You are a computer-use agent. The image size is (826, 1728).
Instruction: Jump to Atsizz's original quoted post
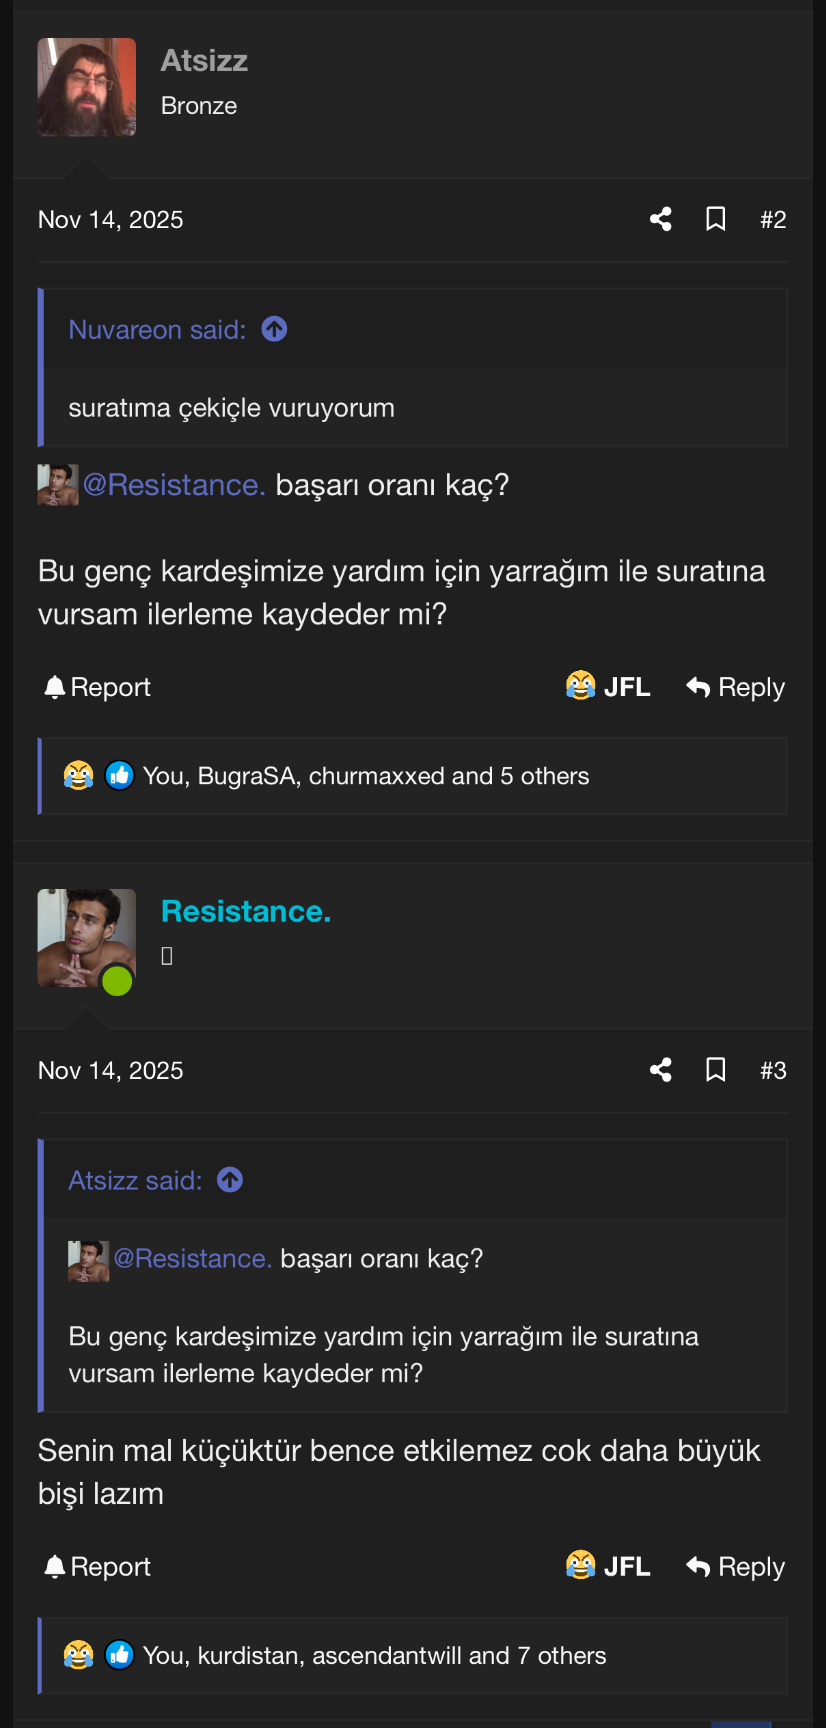click(230, 1180)
